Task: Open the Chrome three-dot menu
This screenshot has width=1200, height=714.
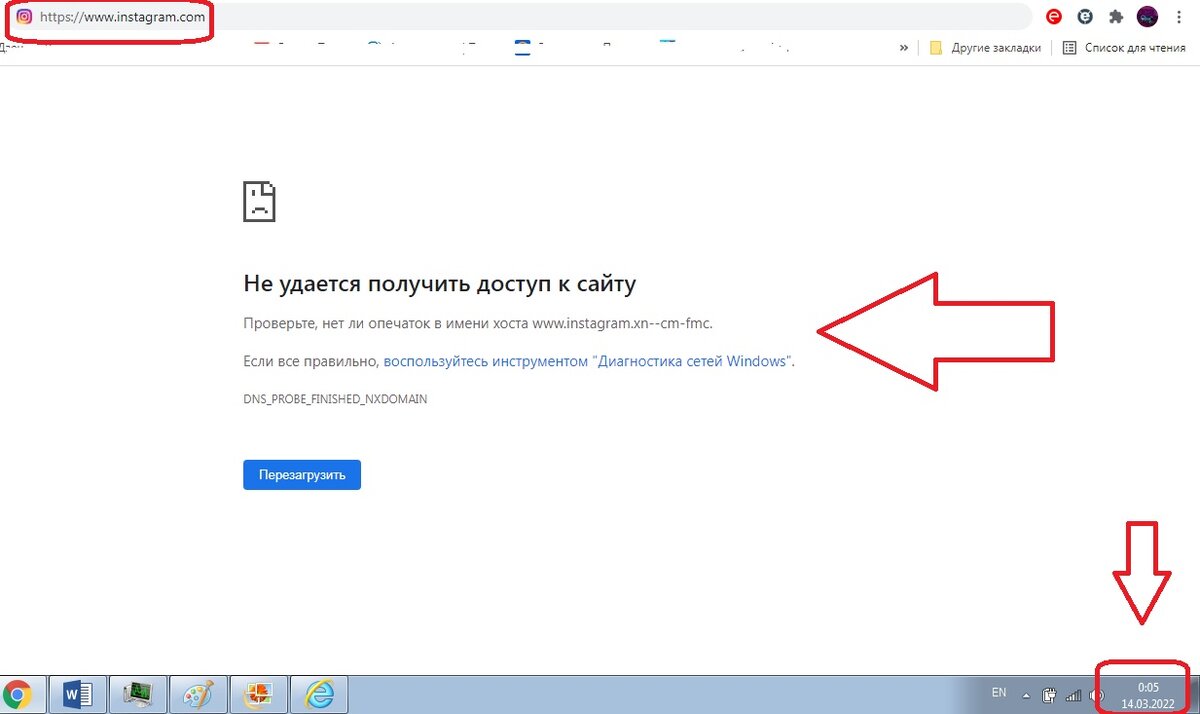Action: 1180,17
